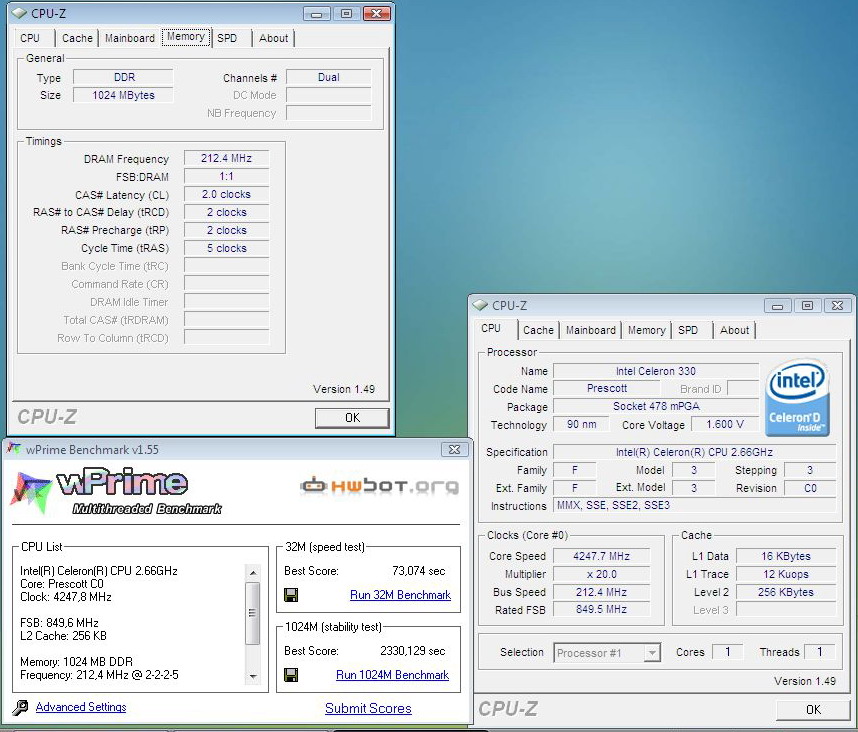Click the CAS# Latency 2.0 clocks field

(227, 194)
